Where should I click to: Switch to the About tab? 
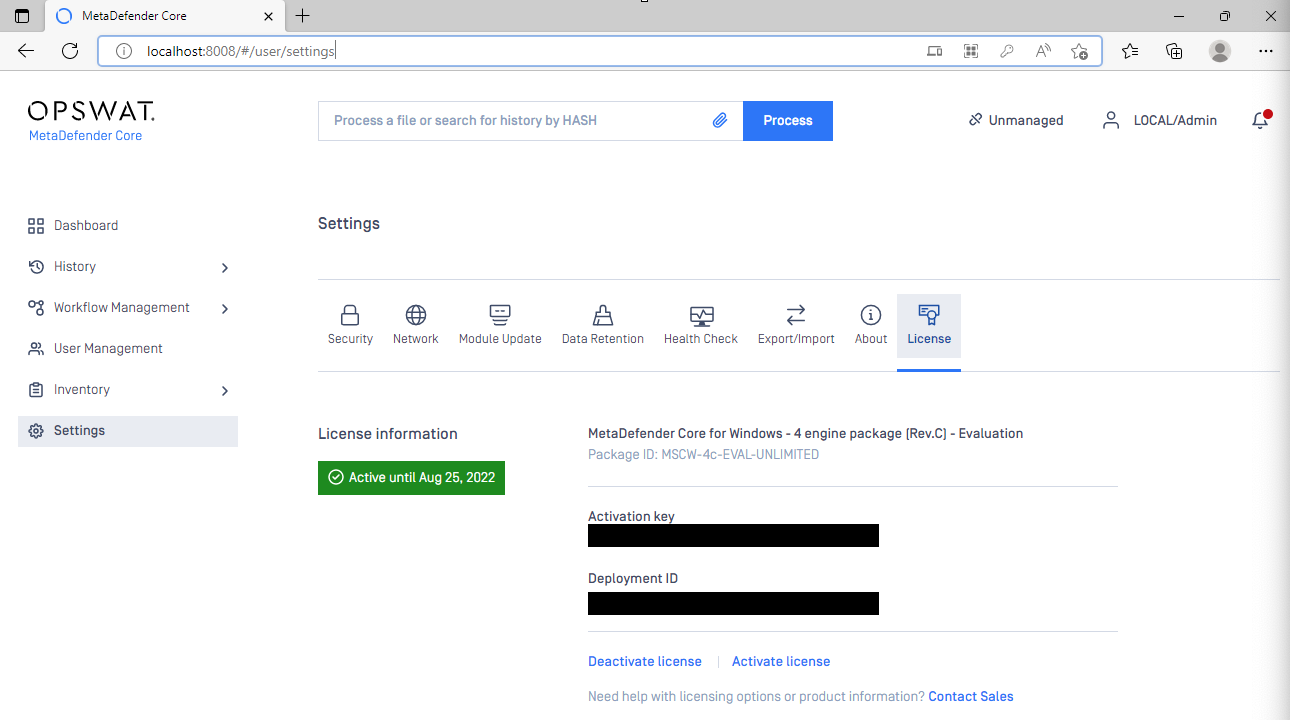[x=871, y=326]
